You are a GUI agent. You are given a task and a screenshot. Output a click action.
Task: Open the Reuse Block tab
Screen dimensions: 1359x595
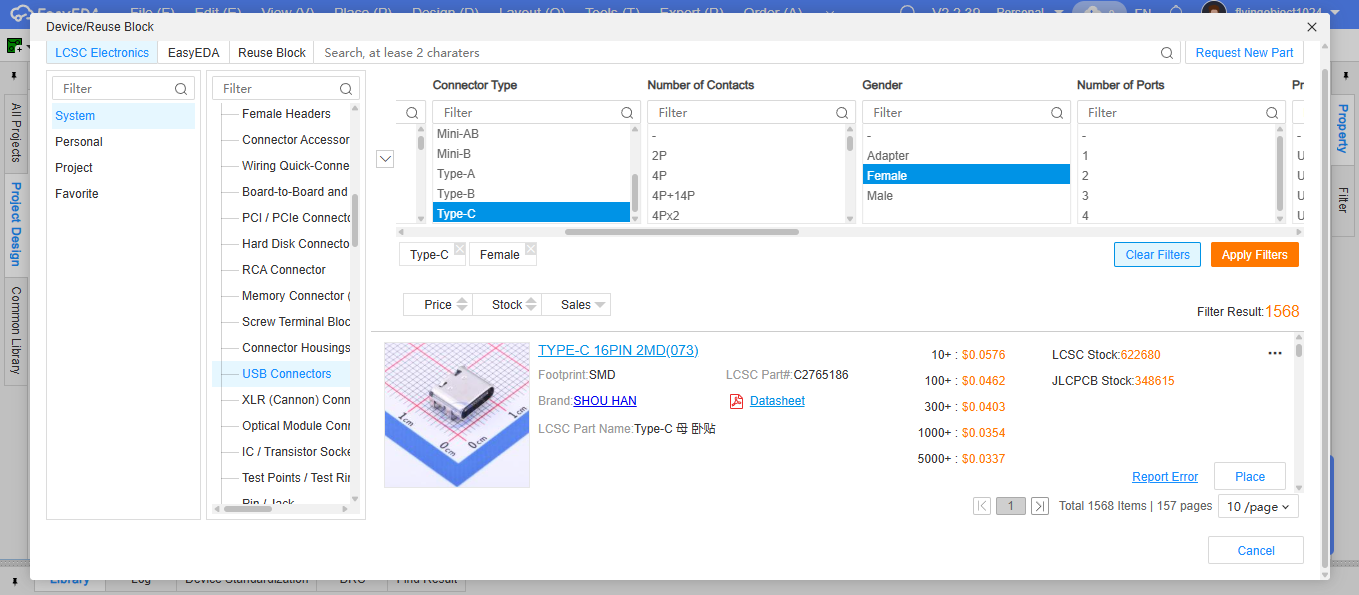(271, 53)
